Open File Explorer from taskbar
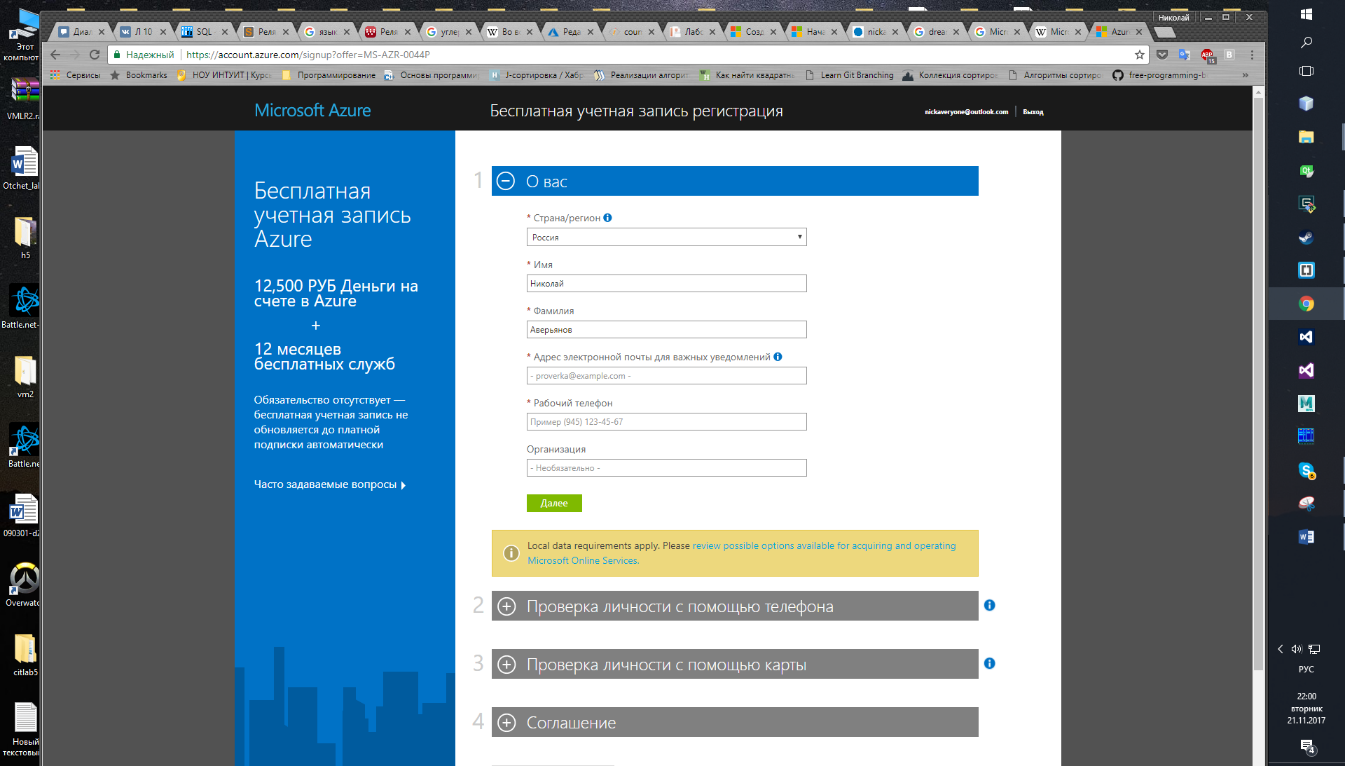Image resolution: width=1345 pixels, height=766 pixels. click(1306, 137)
